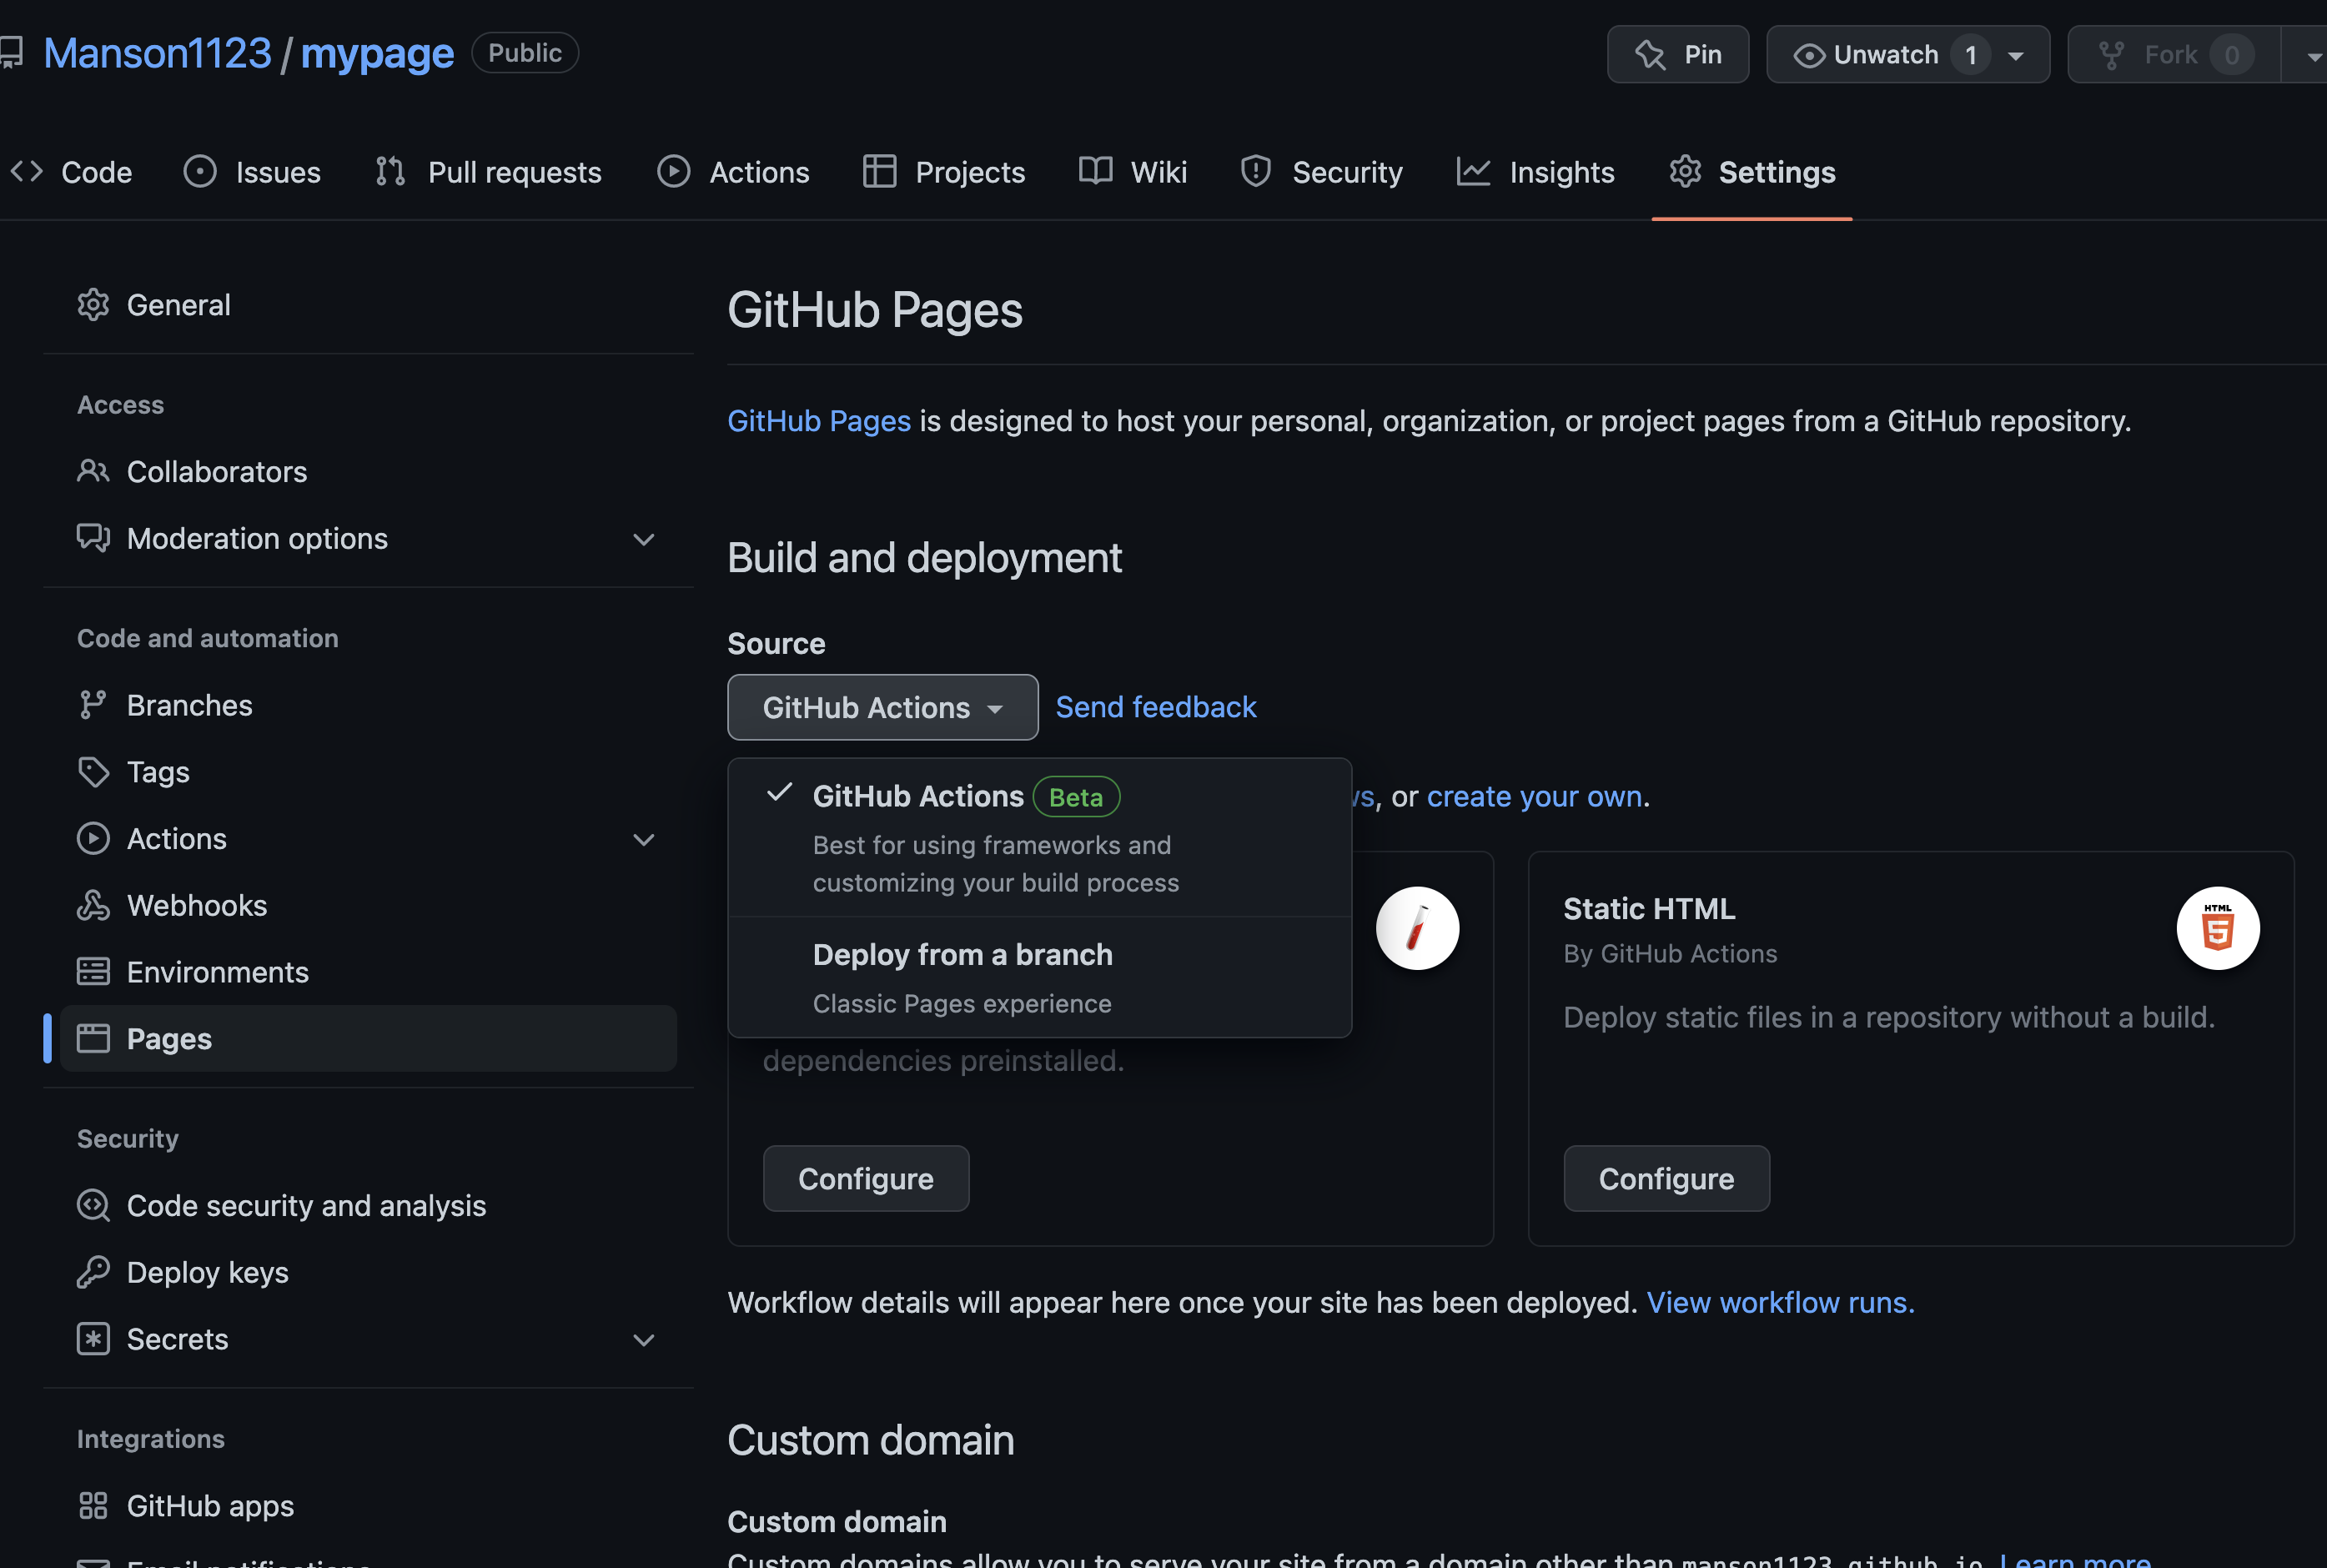Follow the Send feedback link
Viewport: 2327px width, 1568px height.
(1156, 707)
